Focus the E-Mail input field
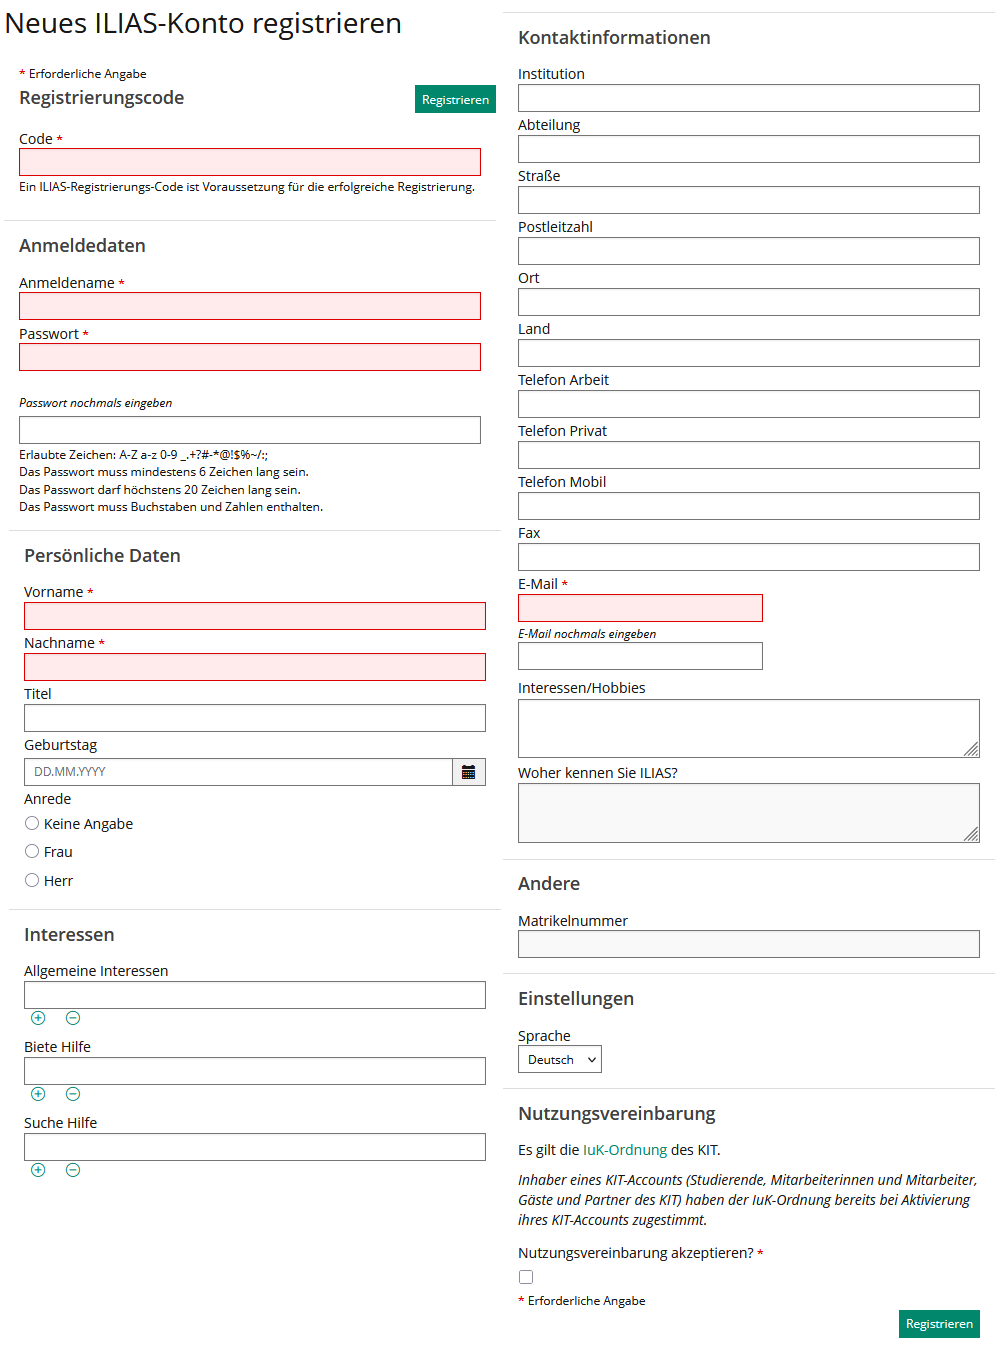The image size is (1000, 1350). pos(640,608)
